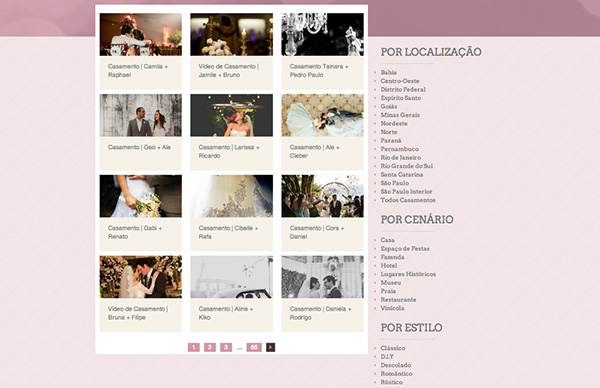Screen dimensions: 600x388
Task: Filter by Praia scenario
Action: tap(388, 291)
